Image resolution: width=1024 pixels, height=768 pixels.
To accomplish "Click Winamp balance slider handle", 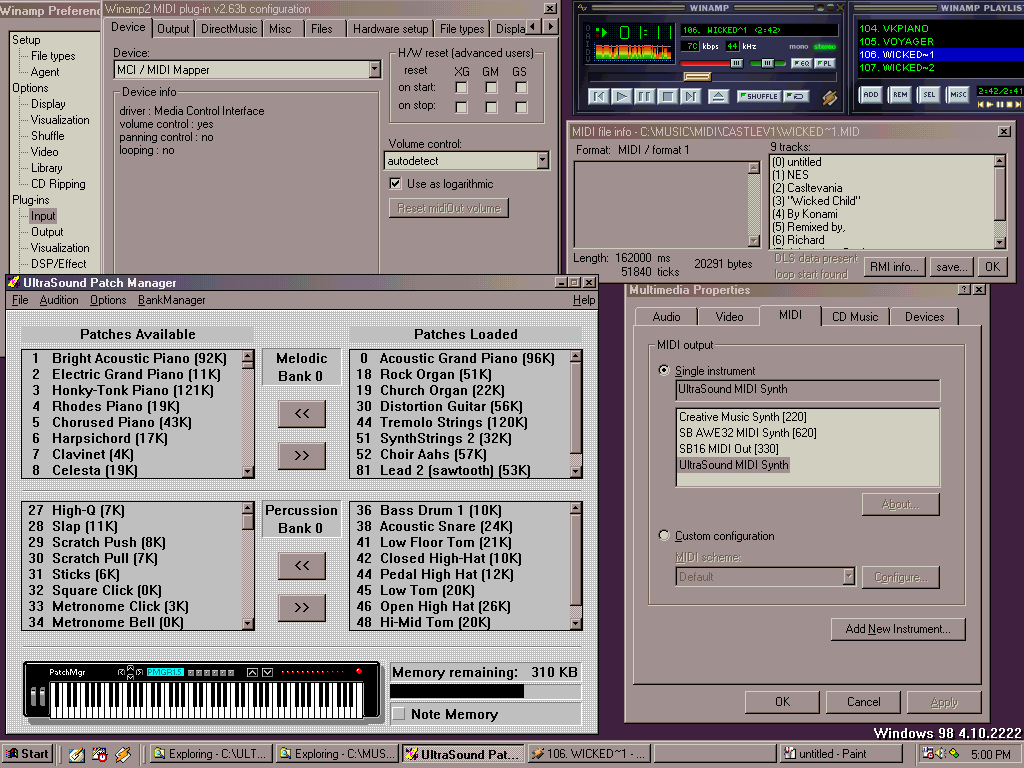I will (x=768, y=63).
